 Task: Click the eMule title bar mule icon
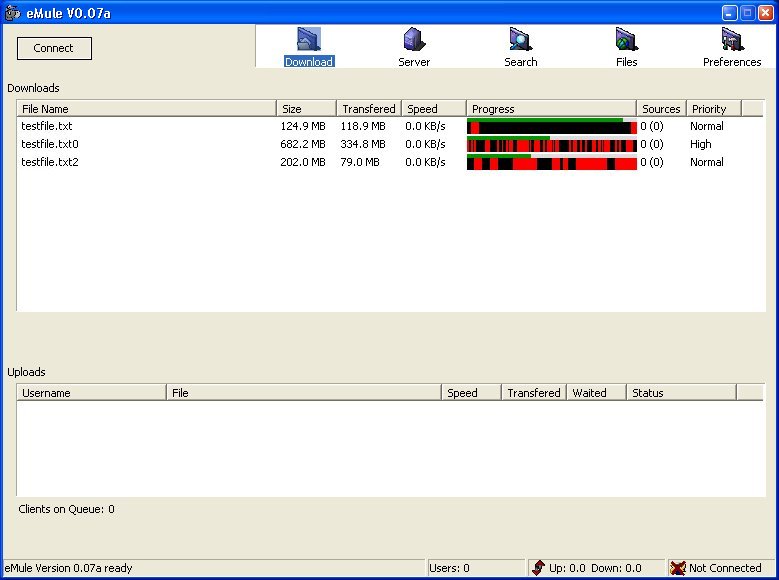(12, 12)
